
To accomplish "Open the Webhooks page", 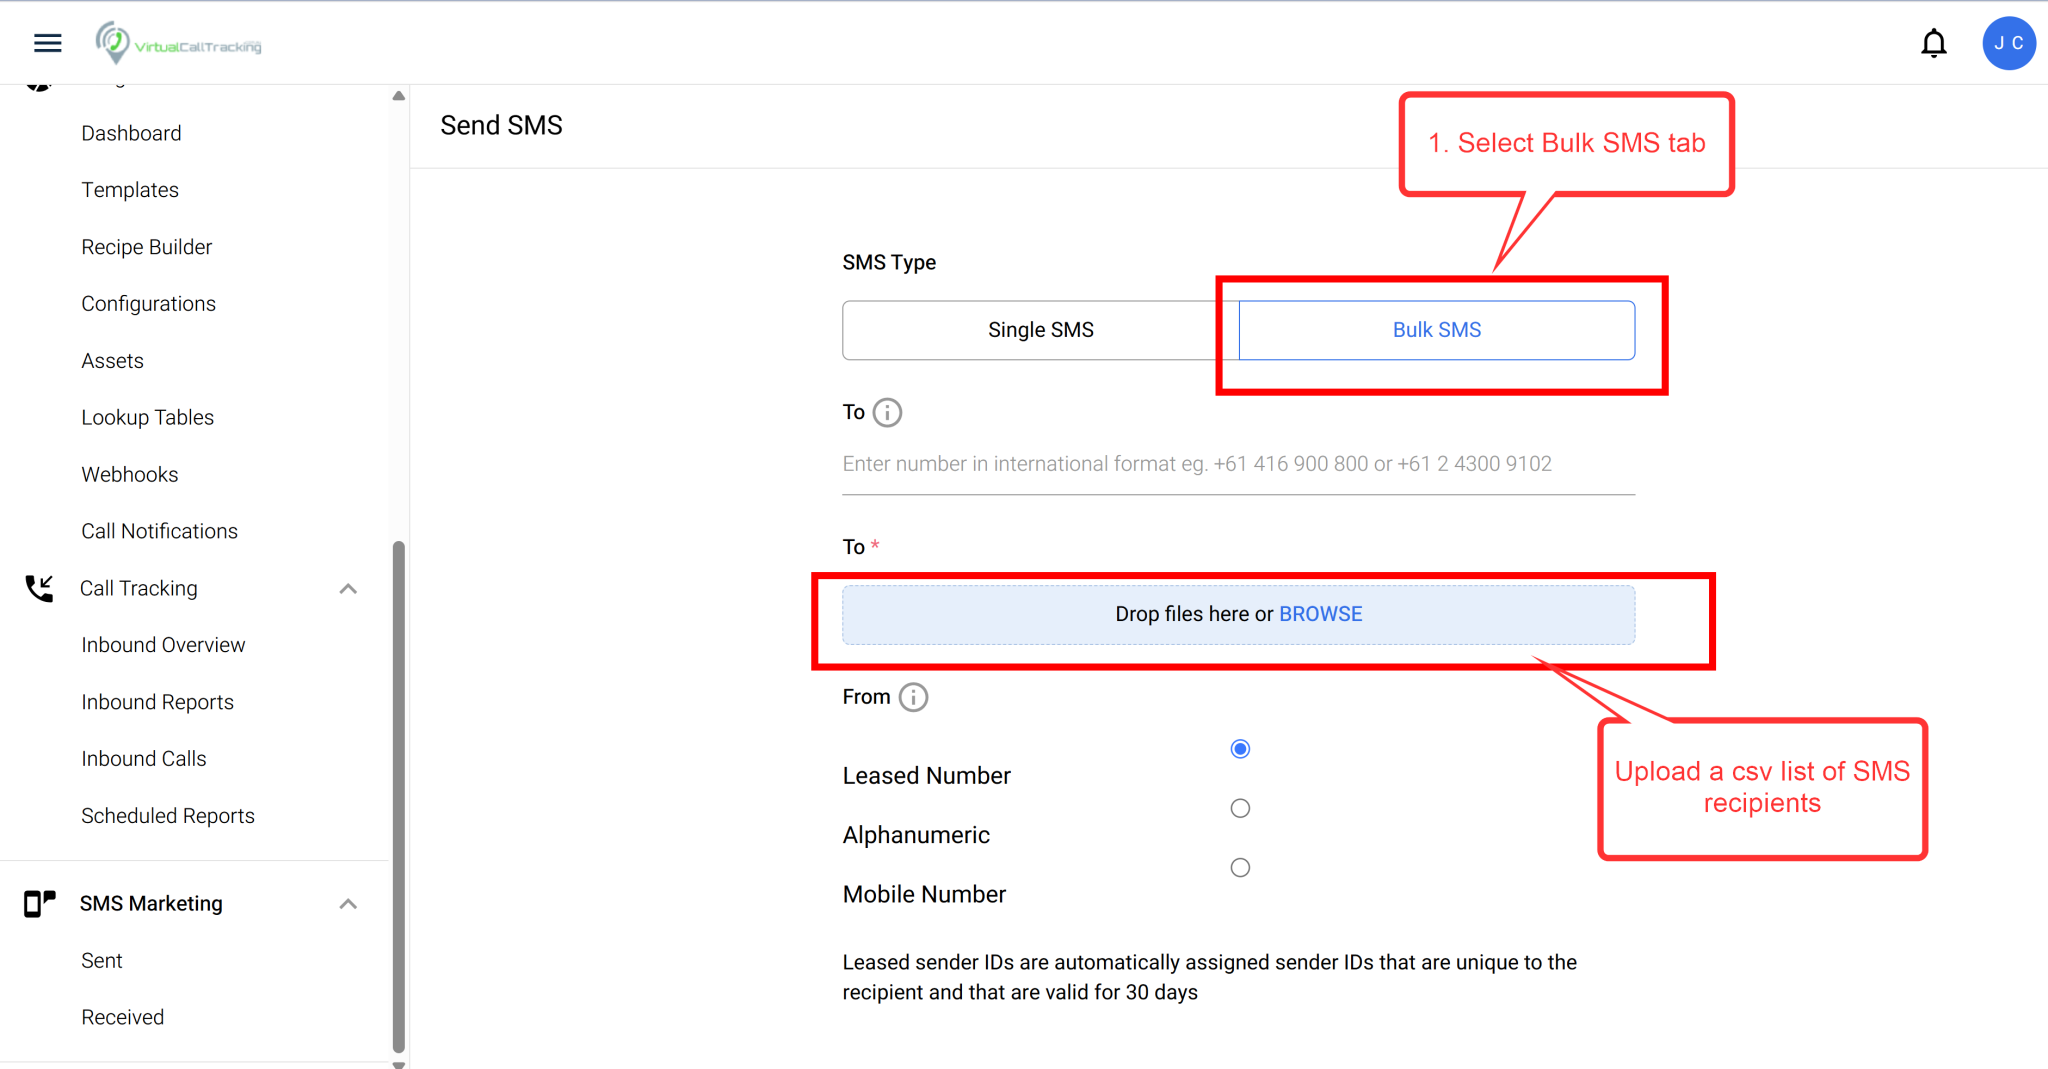I will coord(130,474).
